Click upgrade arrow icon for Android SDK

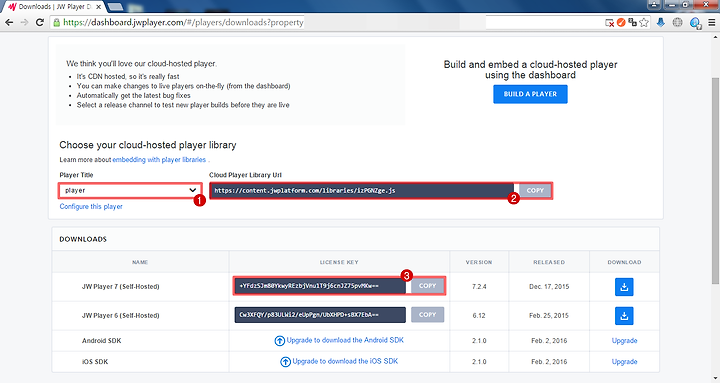tap(279, 341)
